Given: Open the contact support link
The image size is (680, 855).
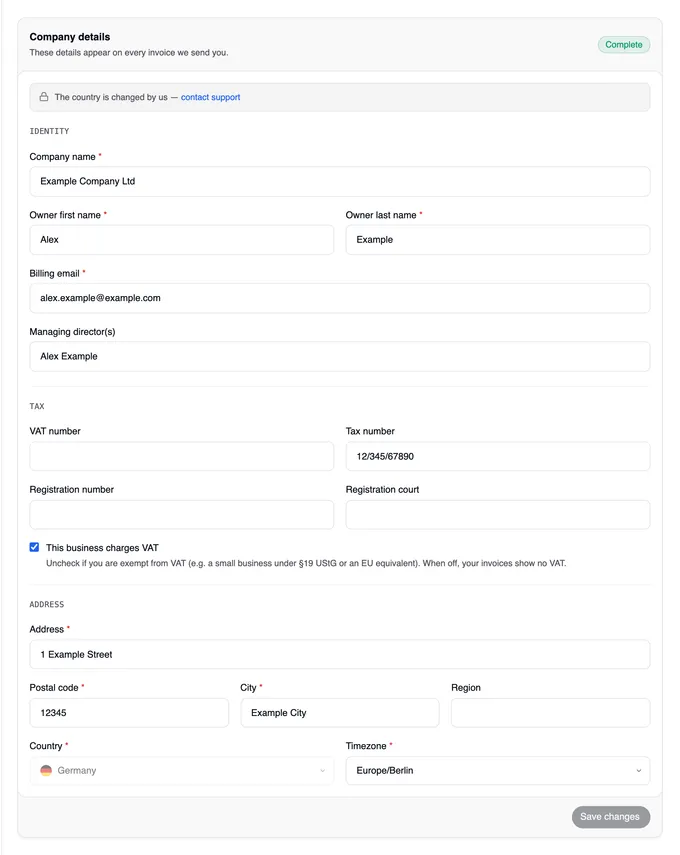Looking at the screenshot, I should pos(210,97).
